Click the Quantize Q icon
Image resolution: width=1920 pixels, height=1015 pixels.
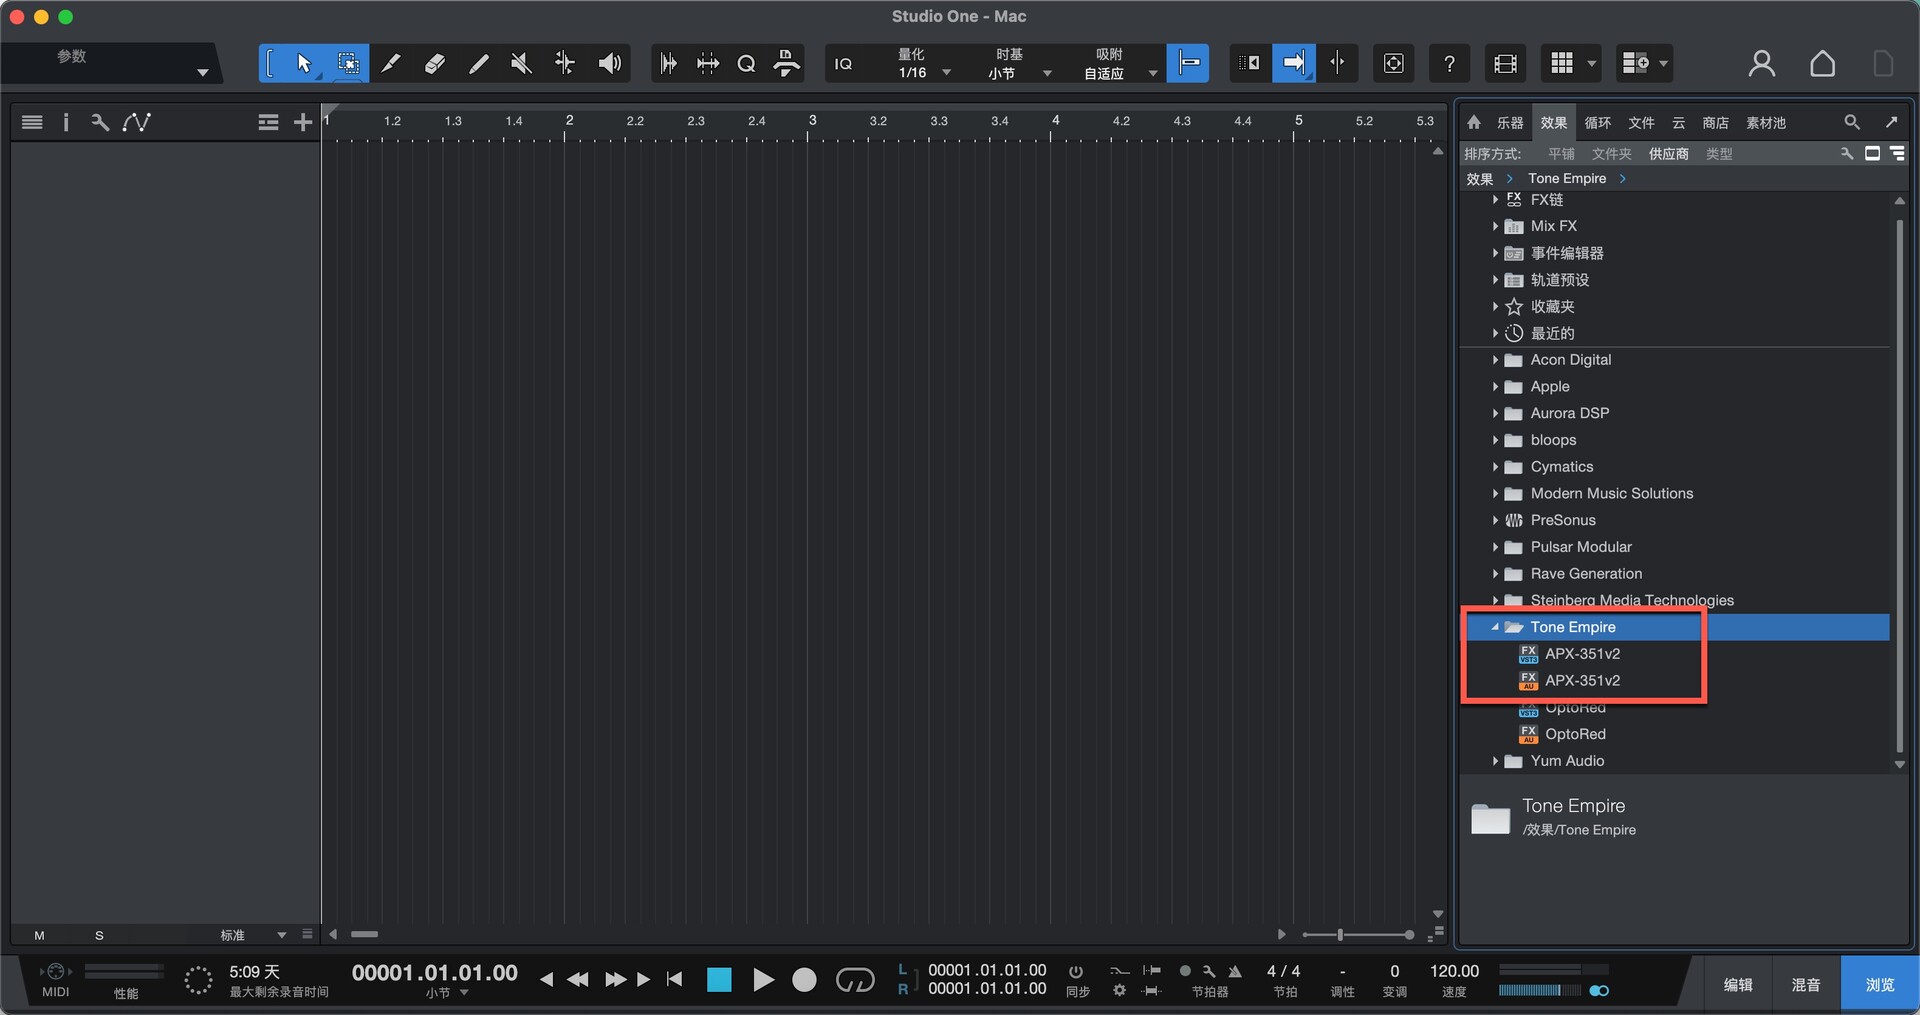click(746, 64)
